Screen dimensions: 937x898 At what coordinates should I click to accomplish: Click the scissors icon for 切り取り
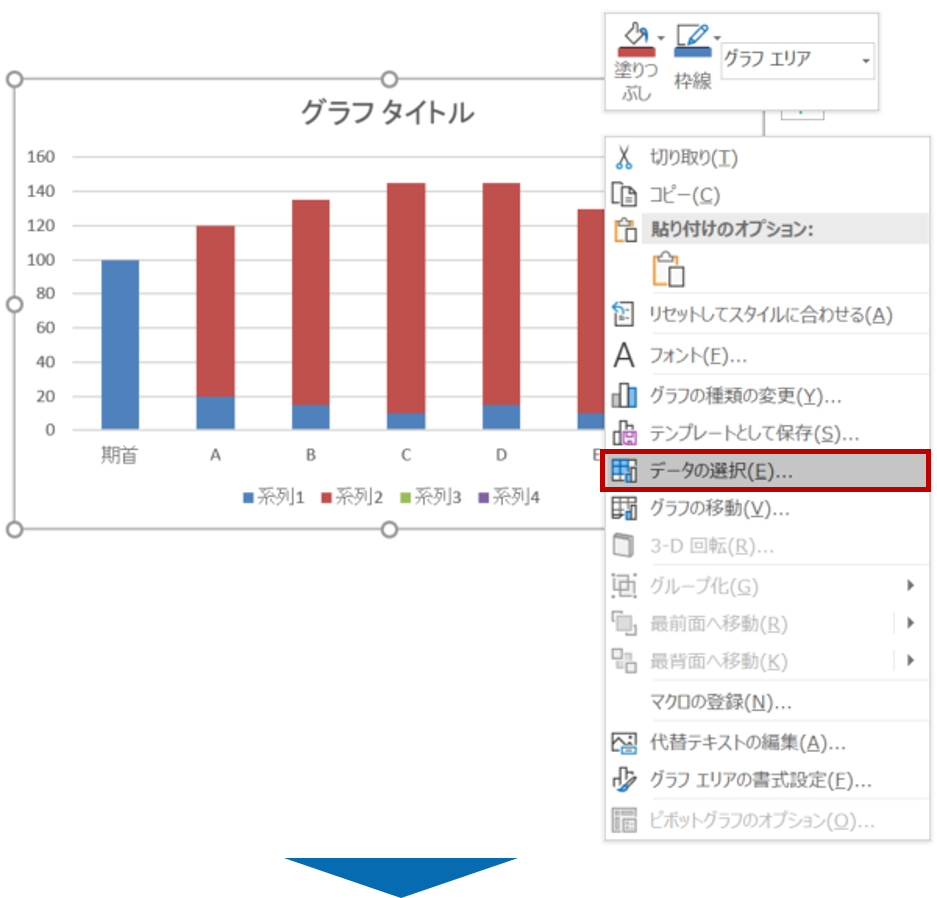[624, 158]
